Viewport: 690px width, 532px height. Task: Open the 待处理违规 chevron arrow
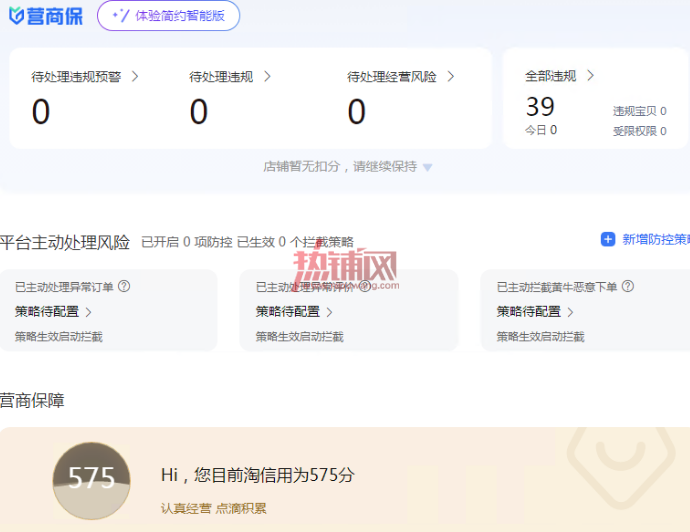point(267,77)
